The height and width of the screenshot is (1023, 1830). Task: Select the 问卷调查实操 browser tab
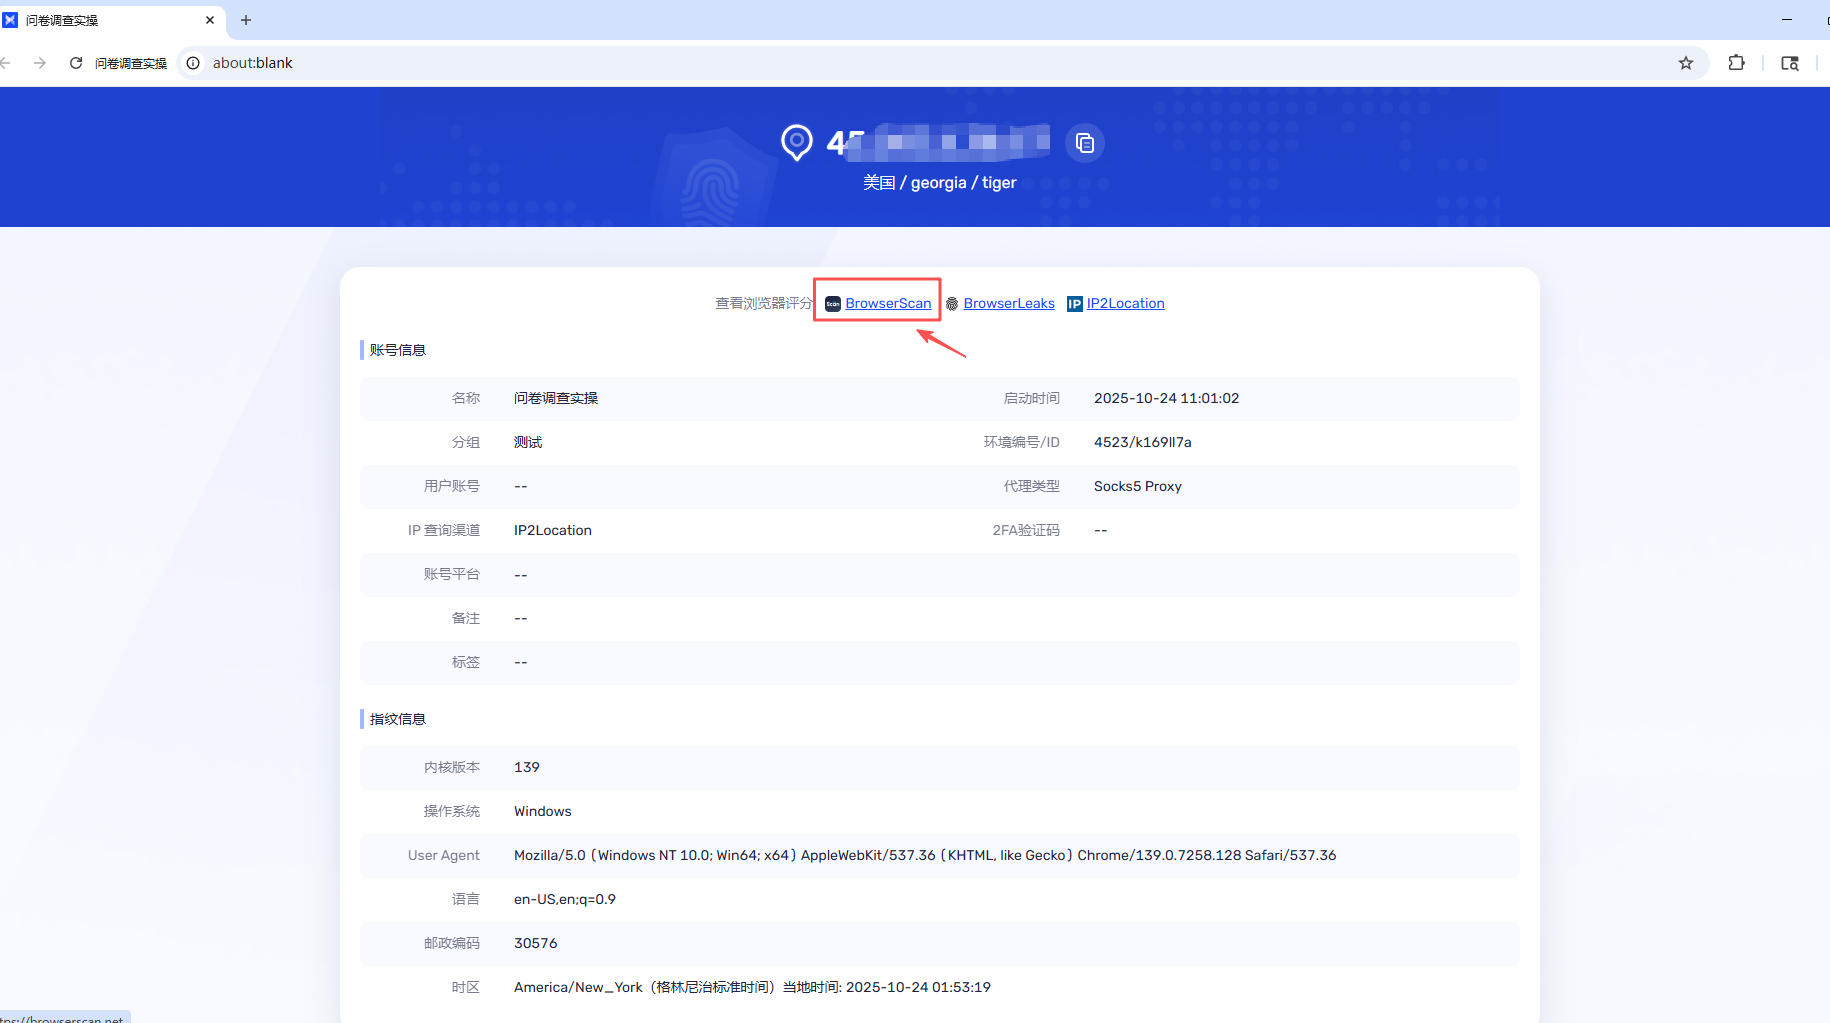(100, 20)
